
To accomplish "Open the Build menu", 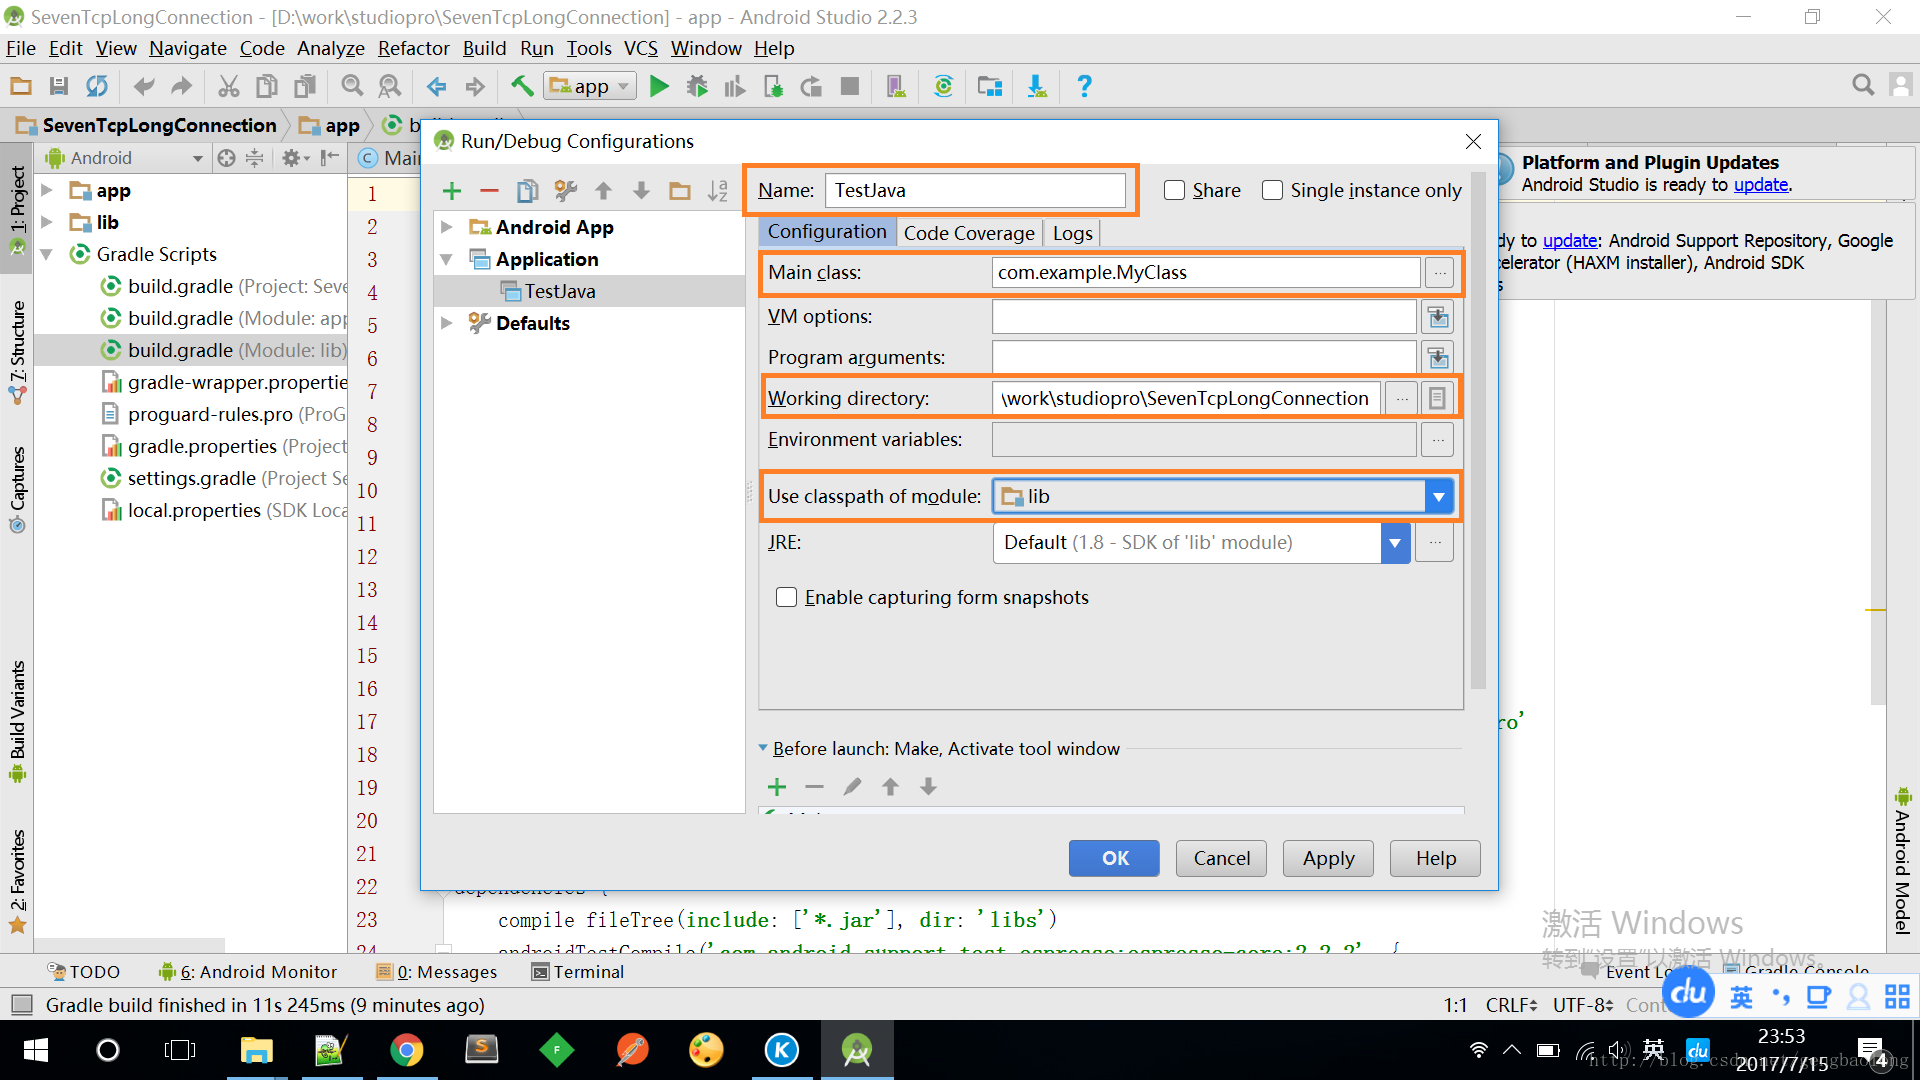I will (x=484, y=48).
